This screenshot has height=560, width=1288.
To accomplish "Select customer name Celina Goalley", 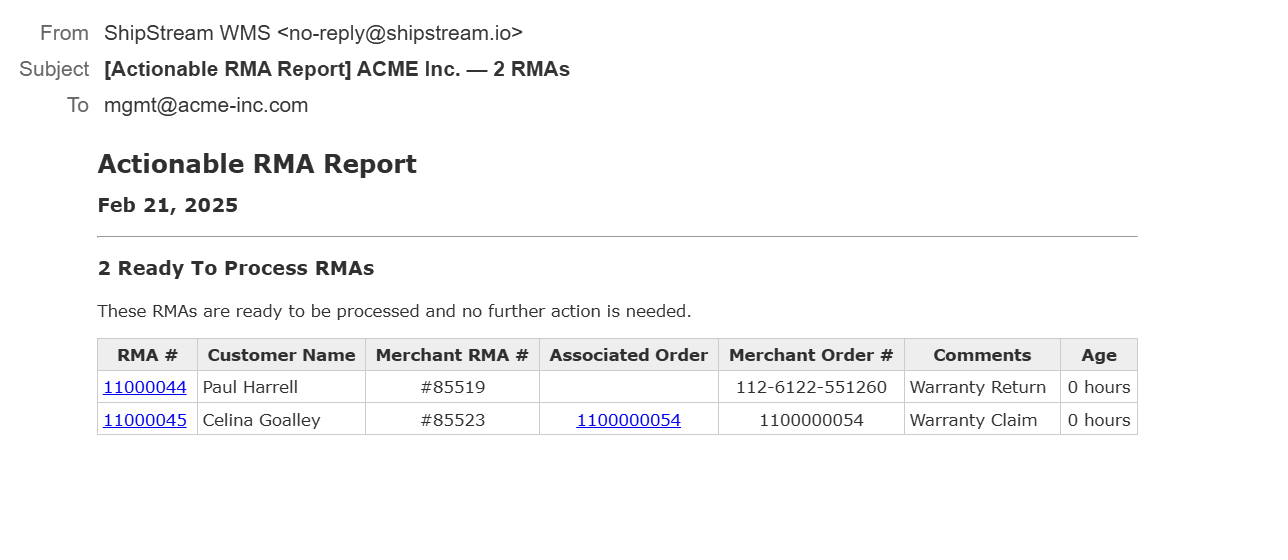I will (x=261, y=420).
